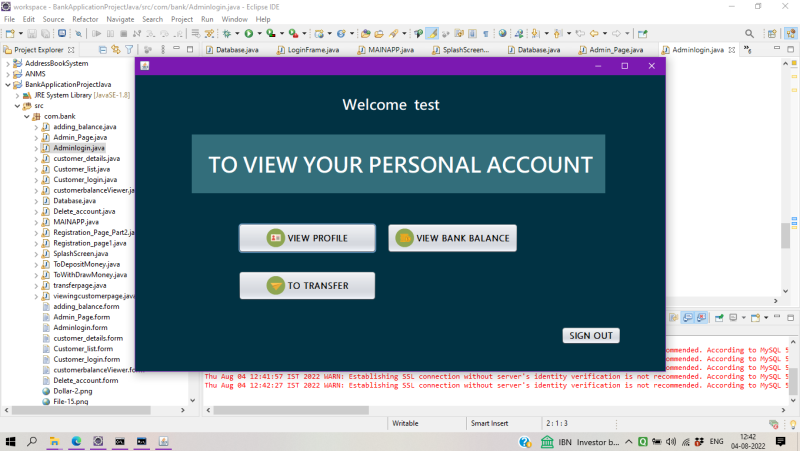
Task: Toggle Block Selection Mode in toolbar
Action: [x=472, y=34]
